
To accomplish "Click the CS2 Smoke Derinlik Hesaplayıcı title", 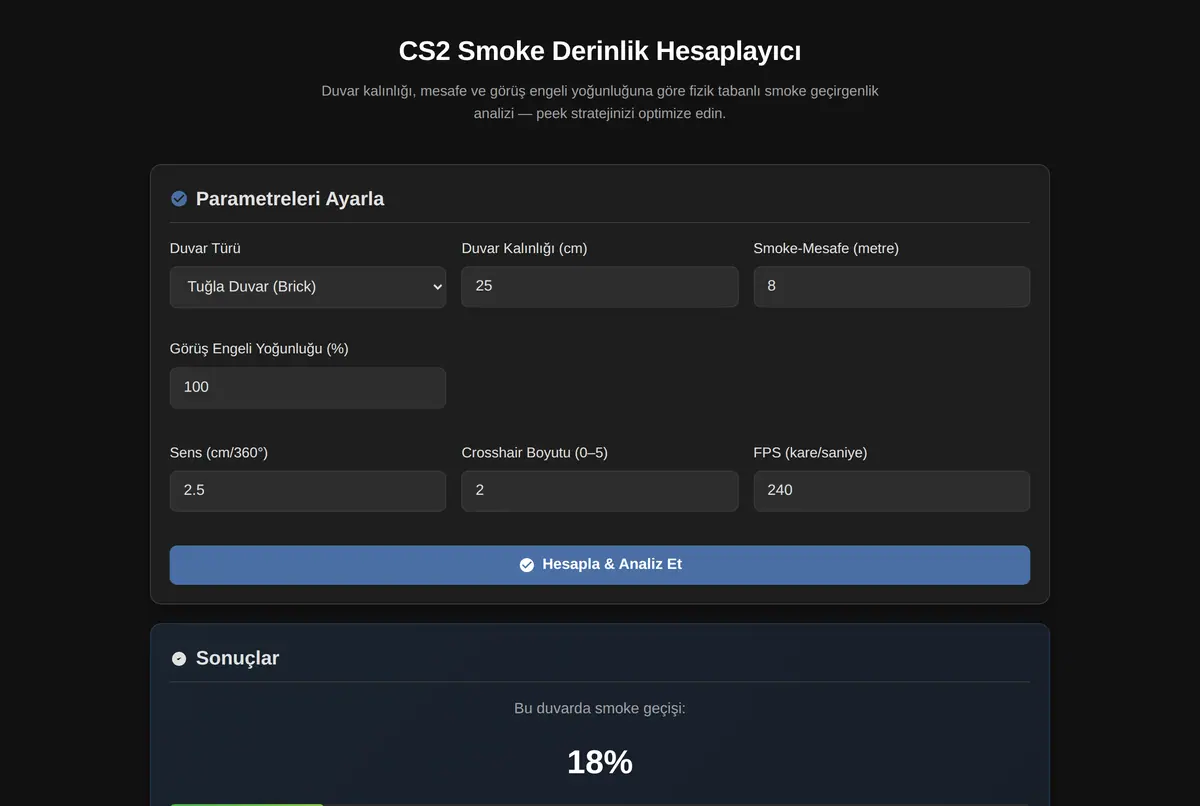I will (x=600, y=51).
